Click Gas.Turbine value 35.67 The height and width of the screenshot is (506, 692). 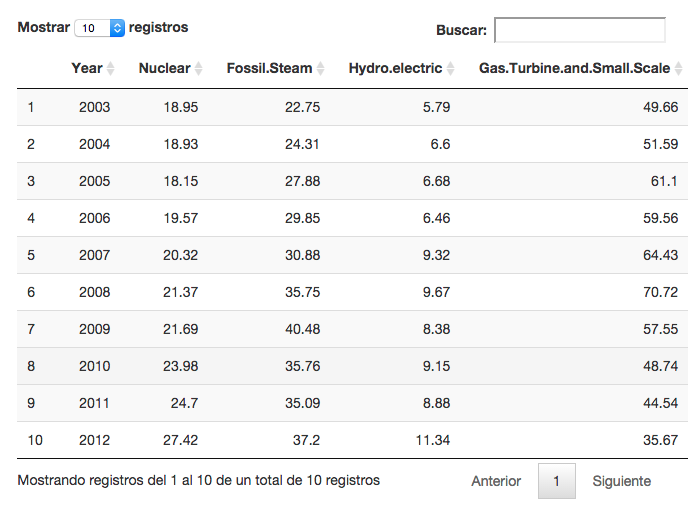tap(660, 441)
